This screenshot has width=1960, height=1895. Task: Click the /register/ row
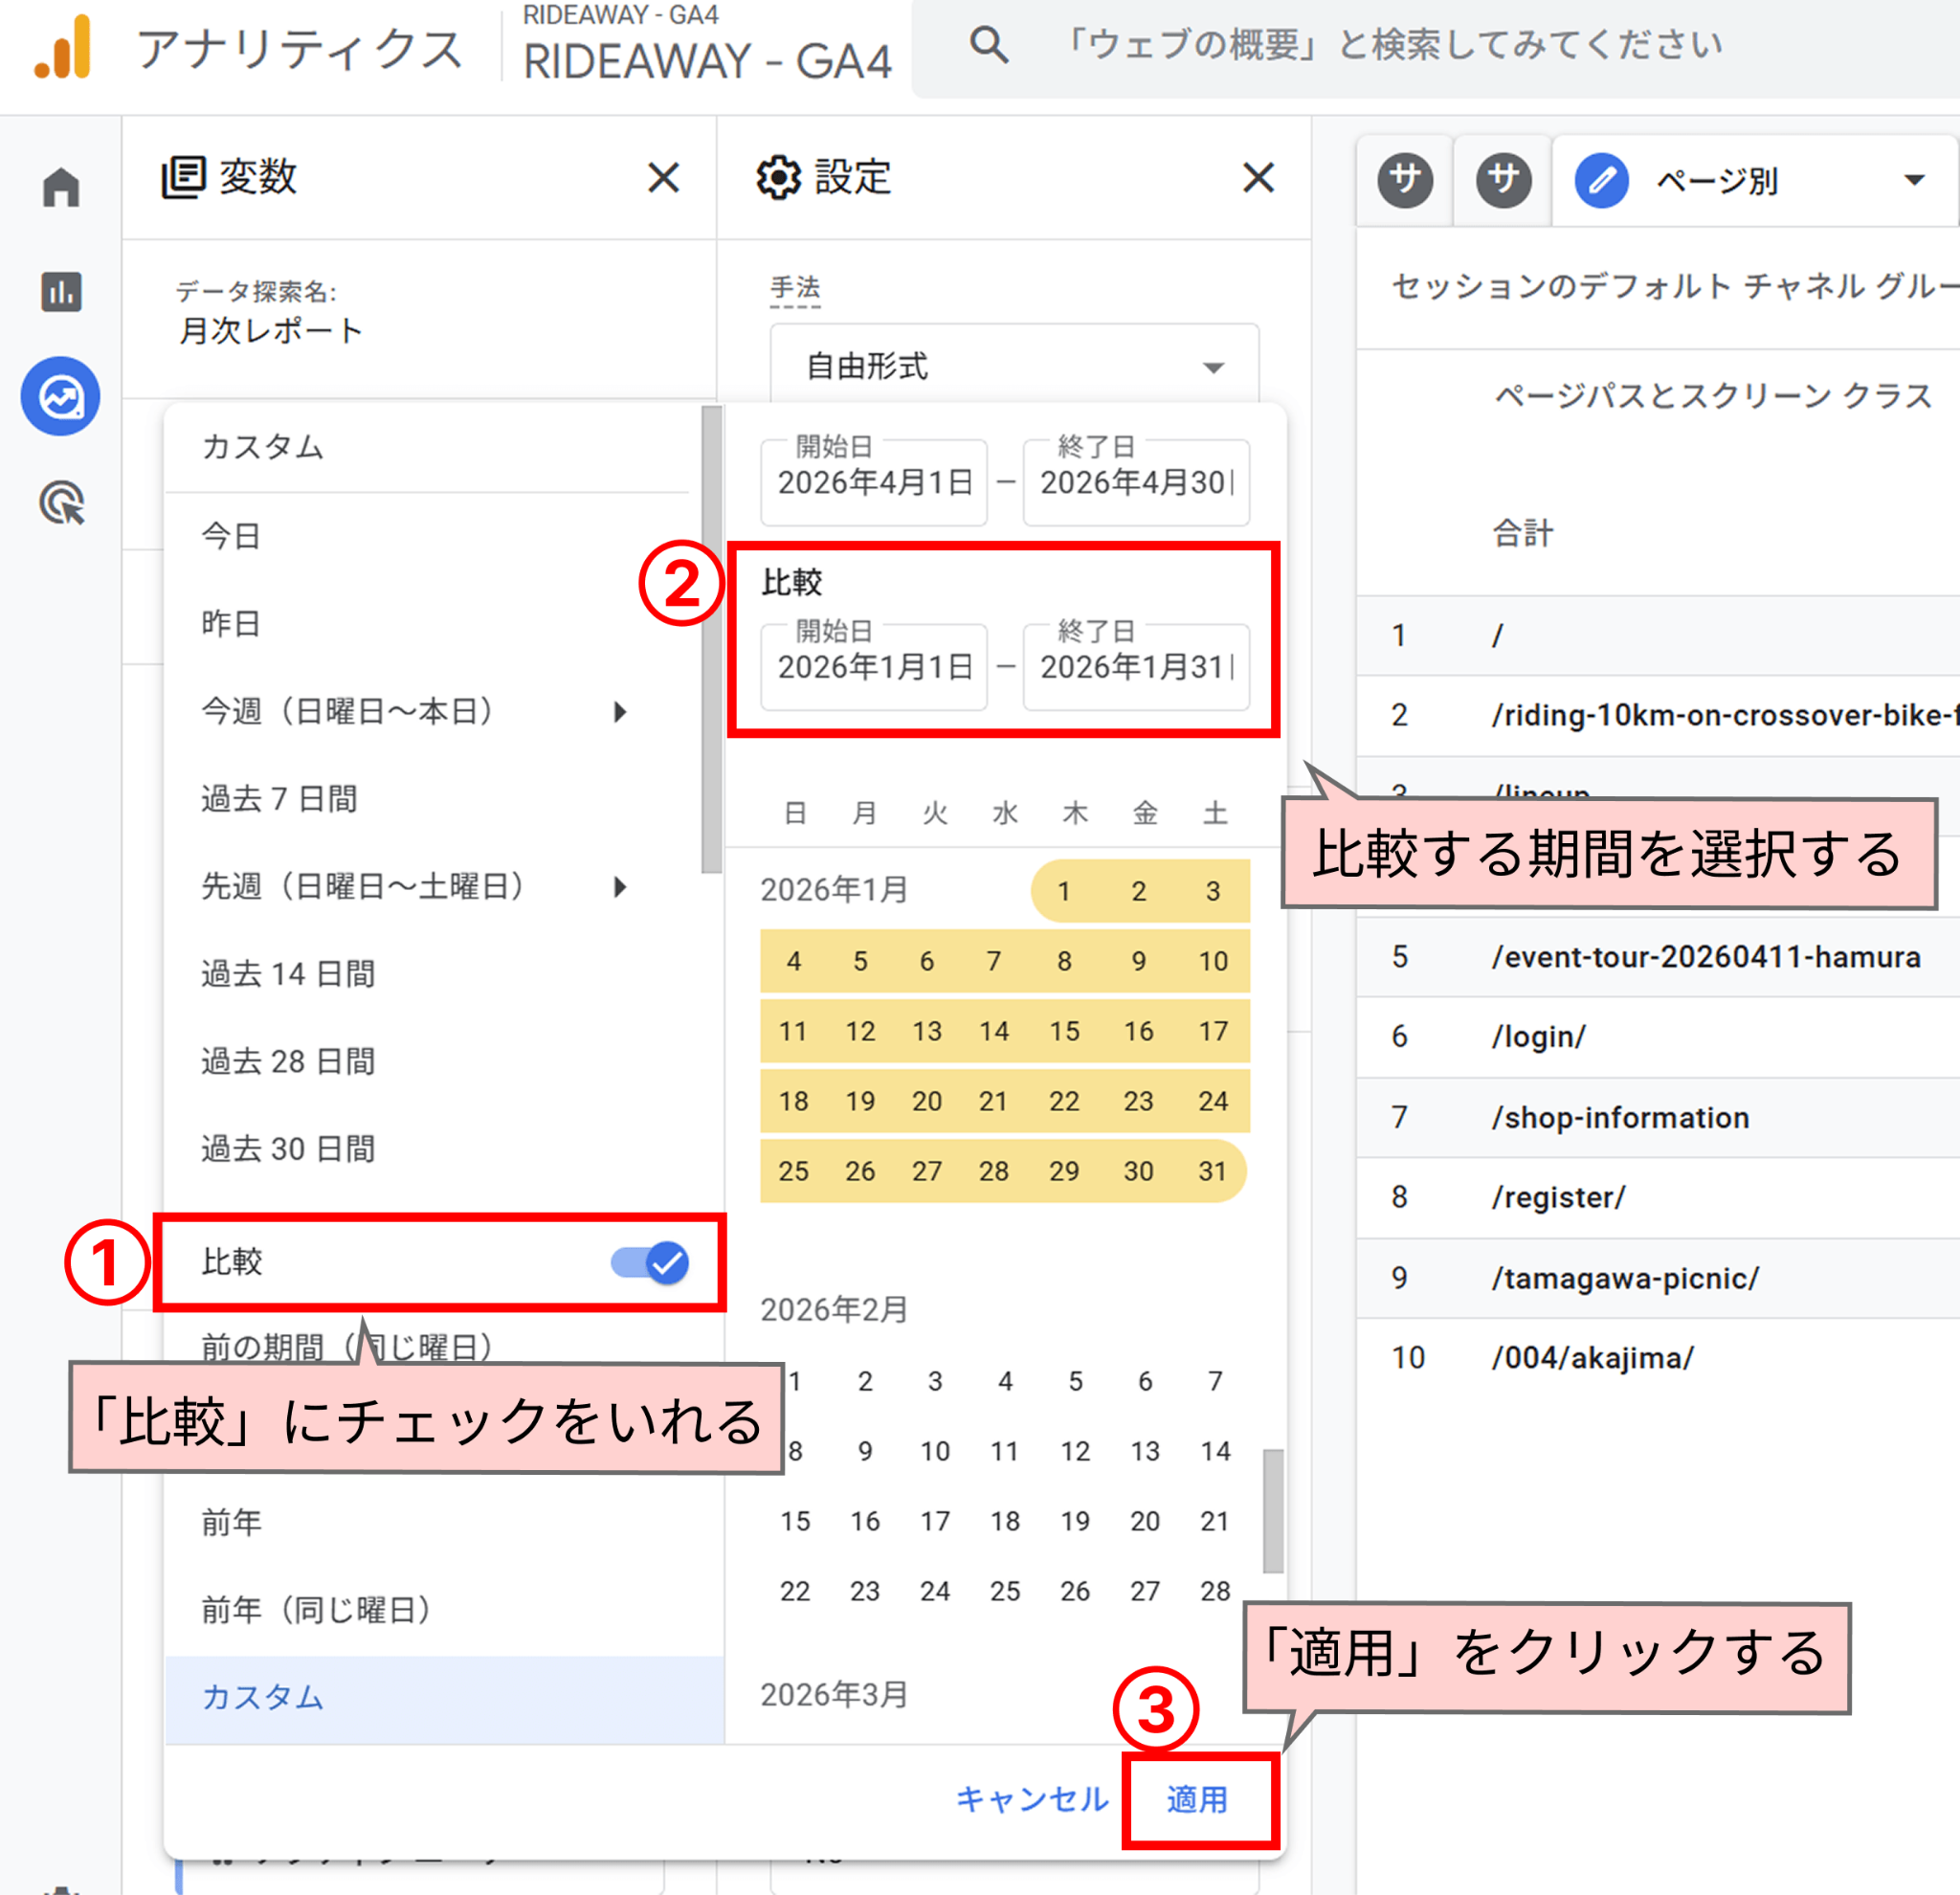pyautogui.click(x=1658, y=1197)
